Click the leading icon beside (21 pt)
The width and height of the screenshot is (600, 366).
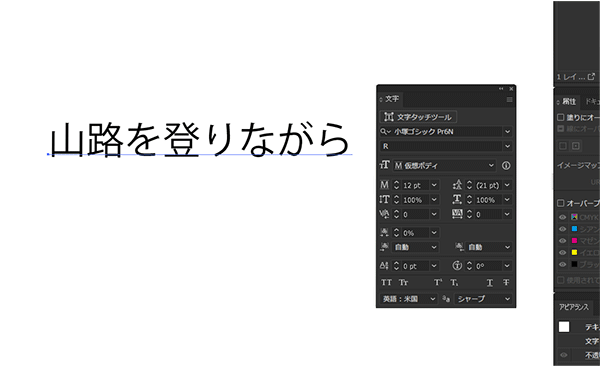457,185
